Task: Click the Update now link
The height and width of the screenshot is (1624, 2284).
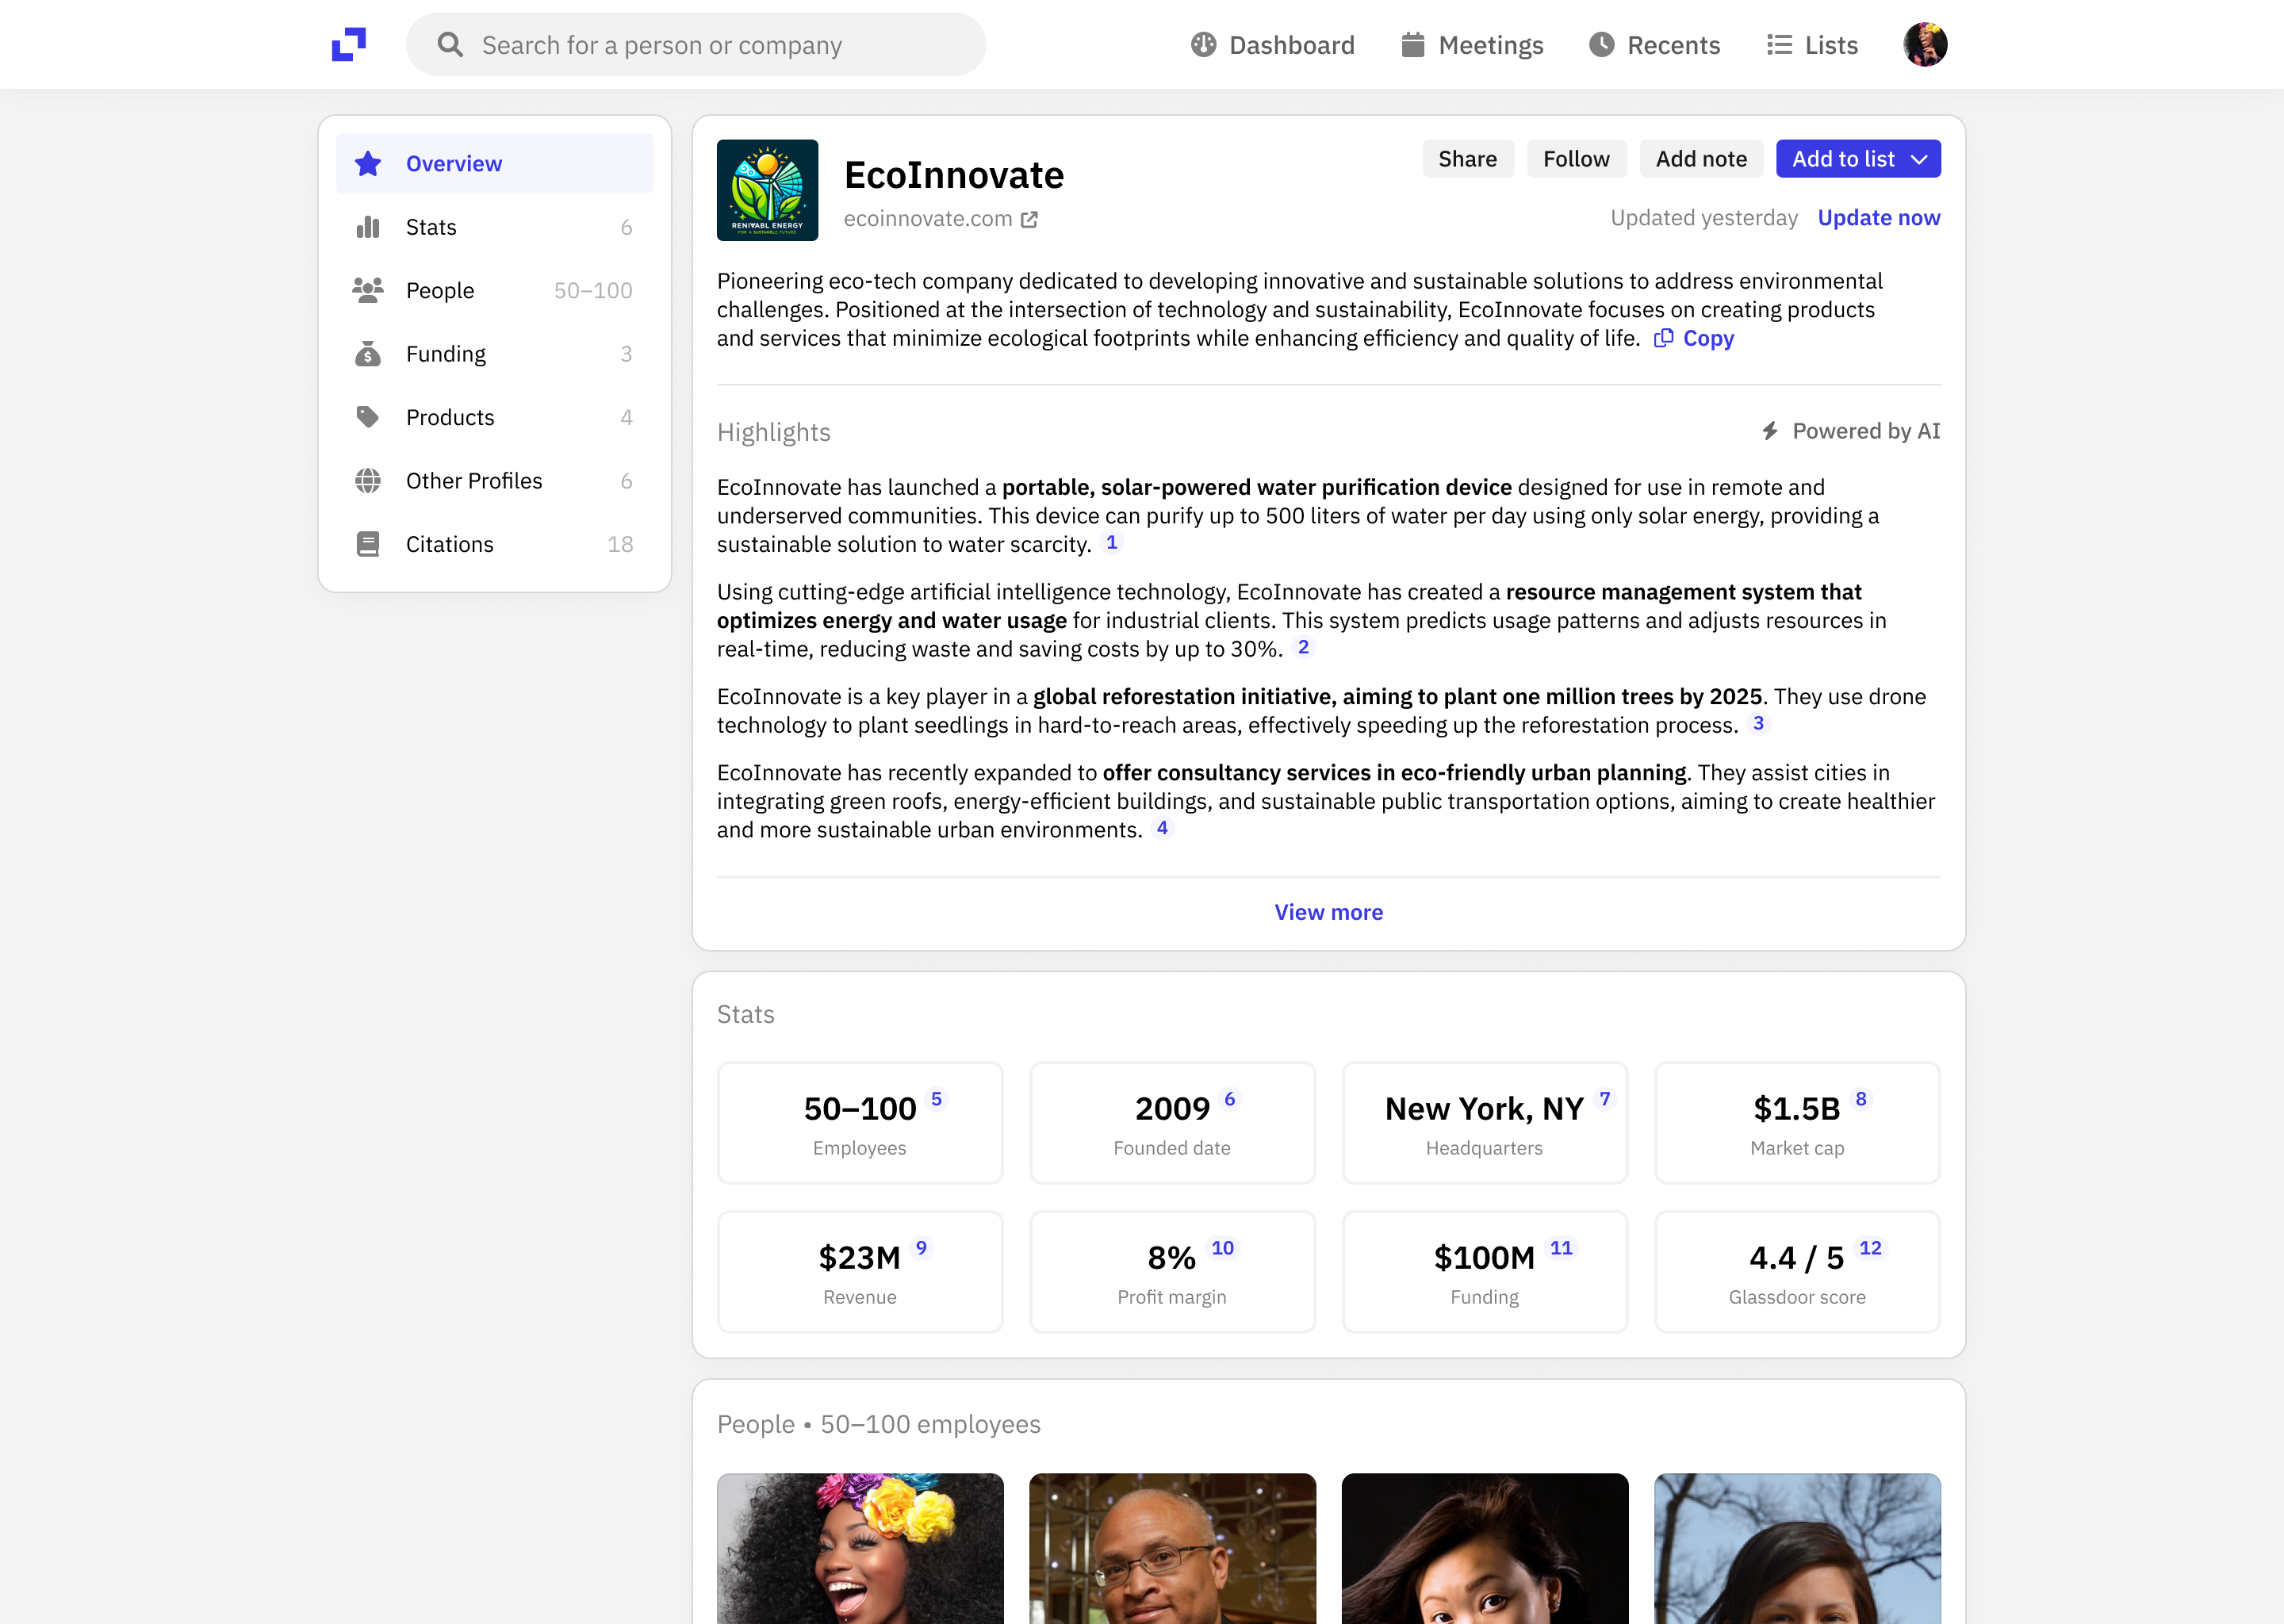Action: (x=1878, y=218)
